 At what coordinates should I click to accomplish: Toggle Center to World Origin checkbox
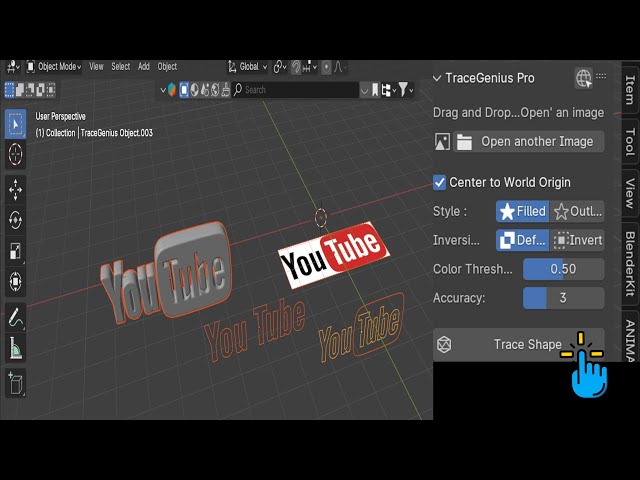pyautogui.click(x=439, y=182)
